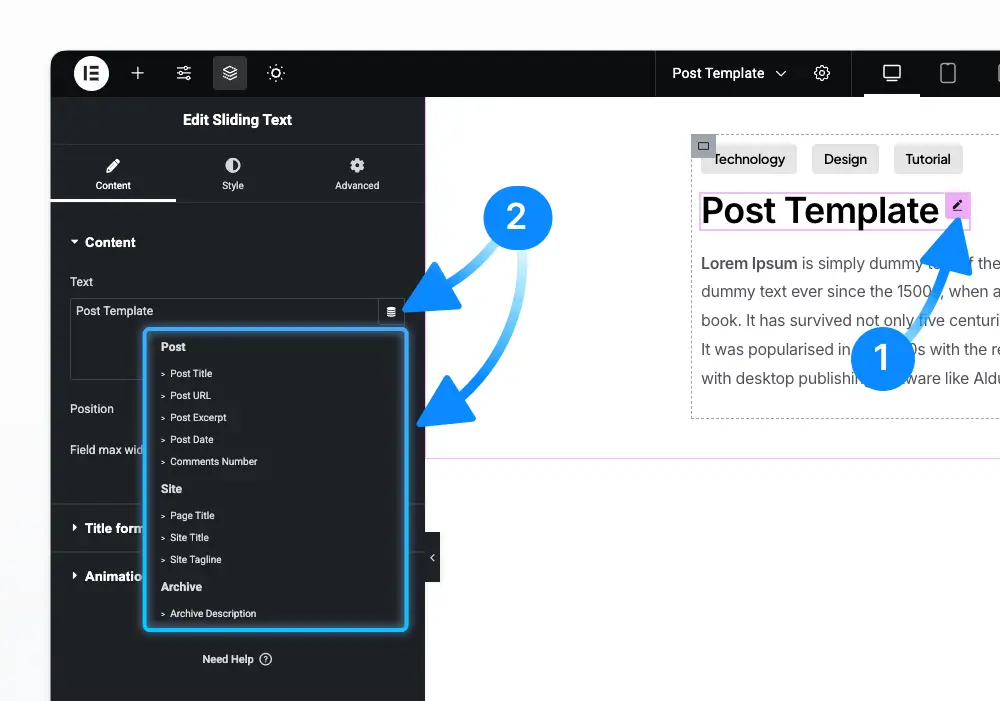Click the pink edit pencil on heading
1000x701 pixels.
click(x=957, y=205)
